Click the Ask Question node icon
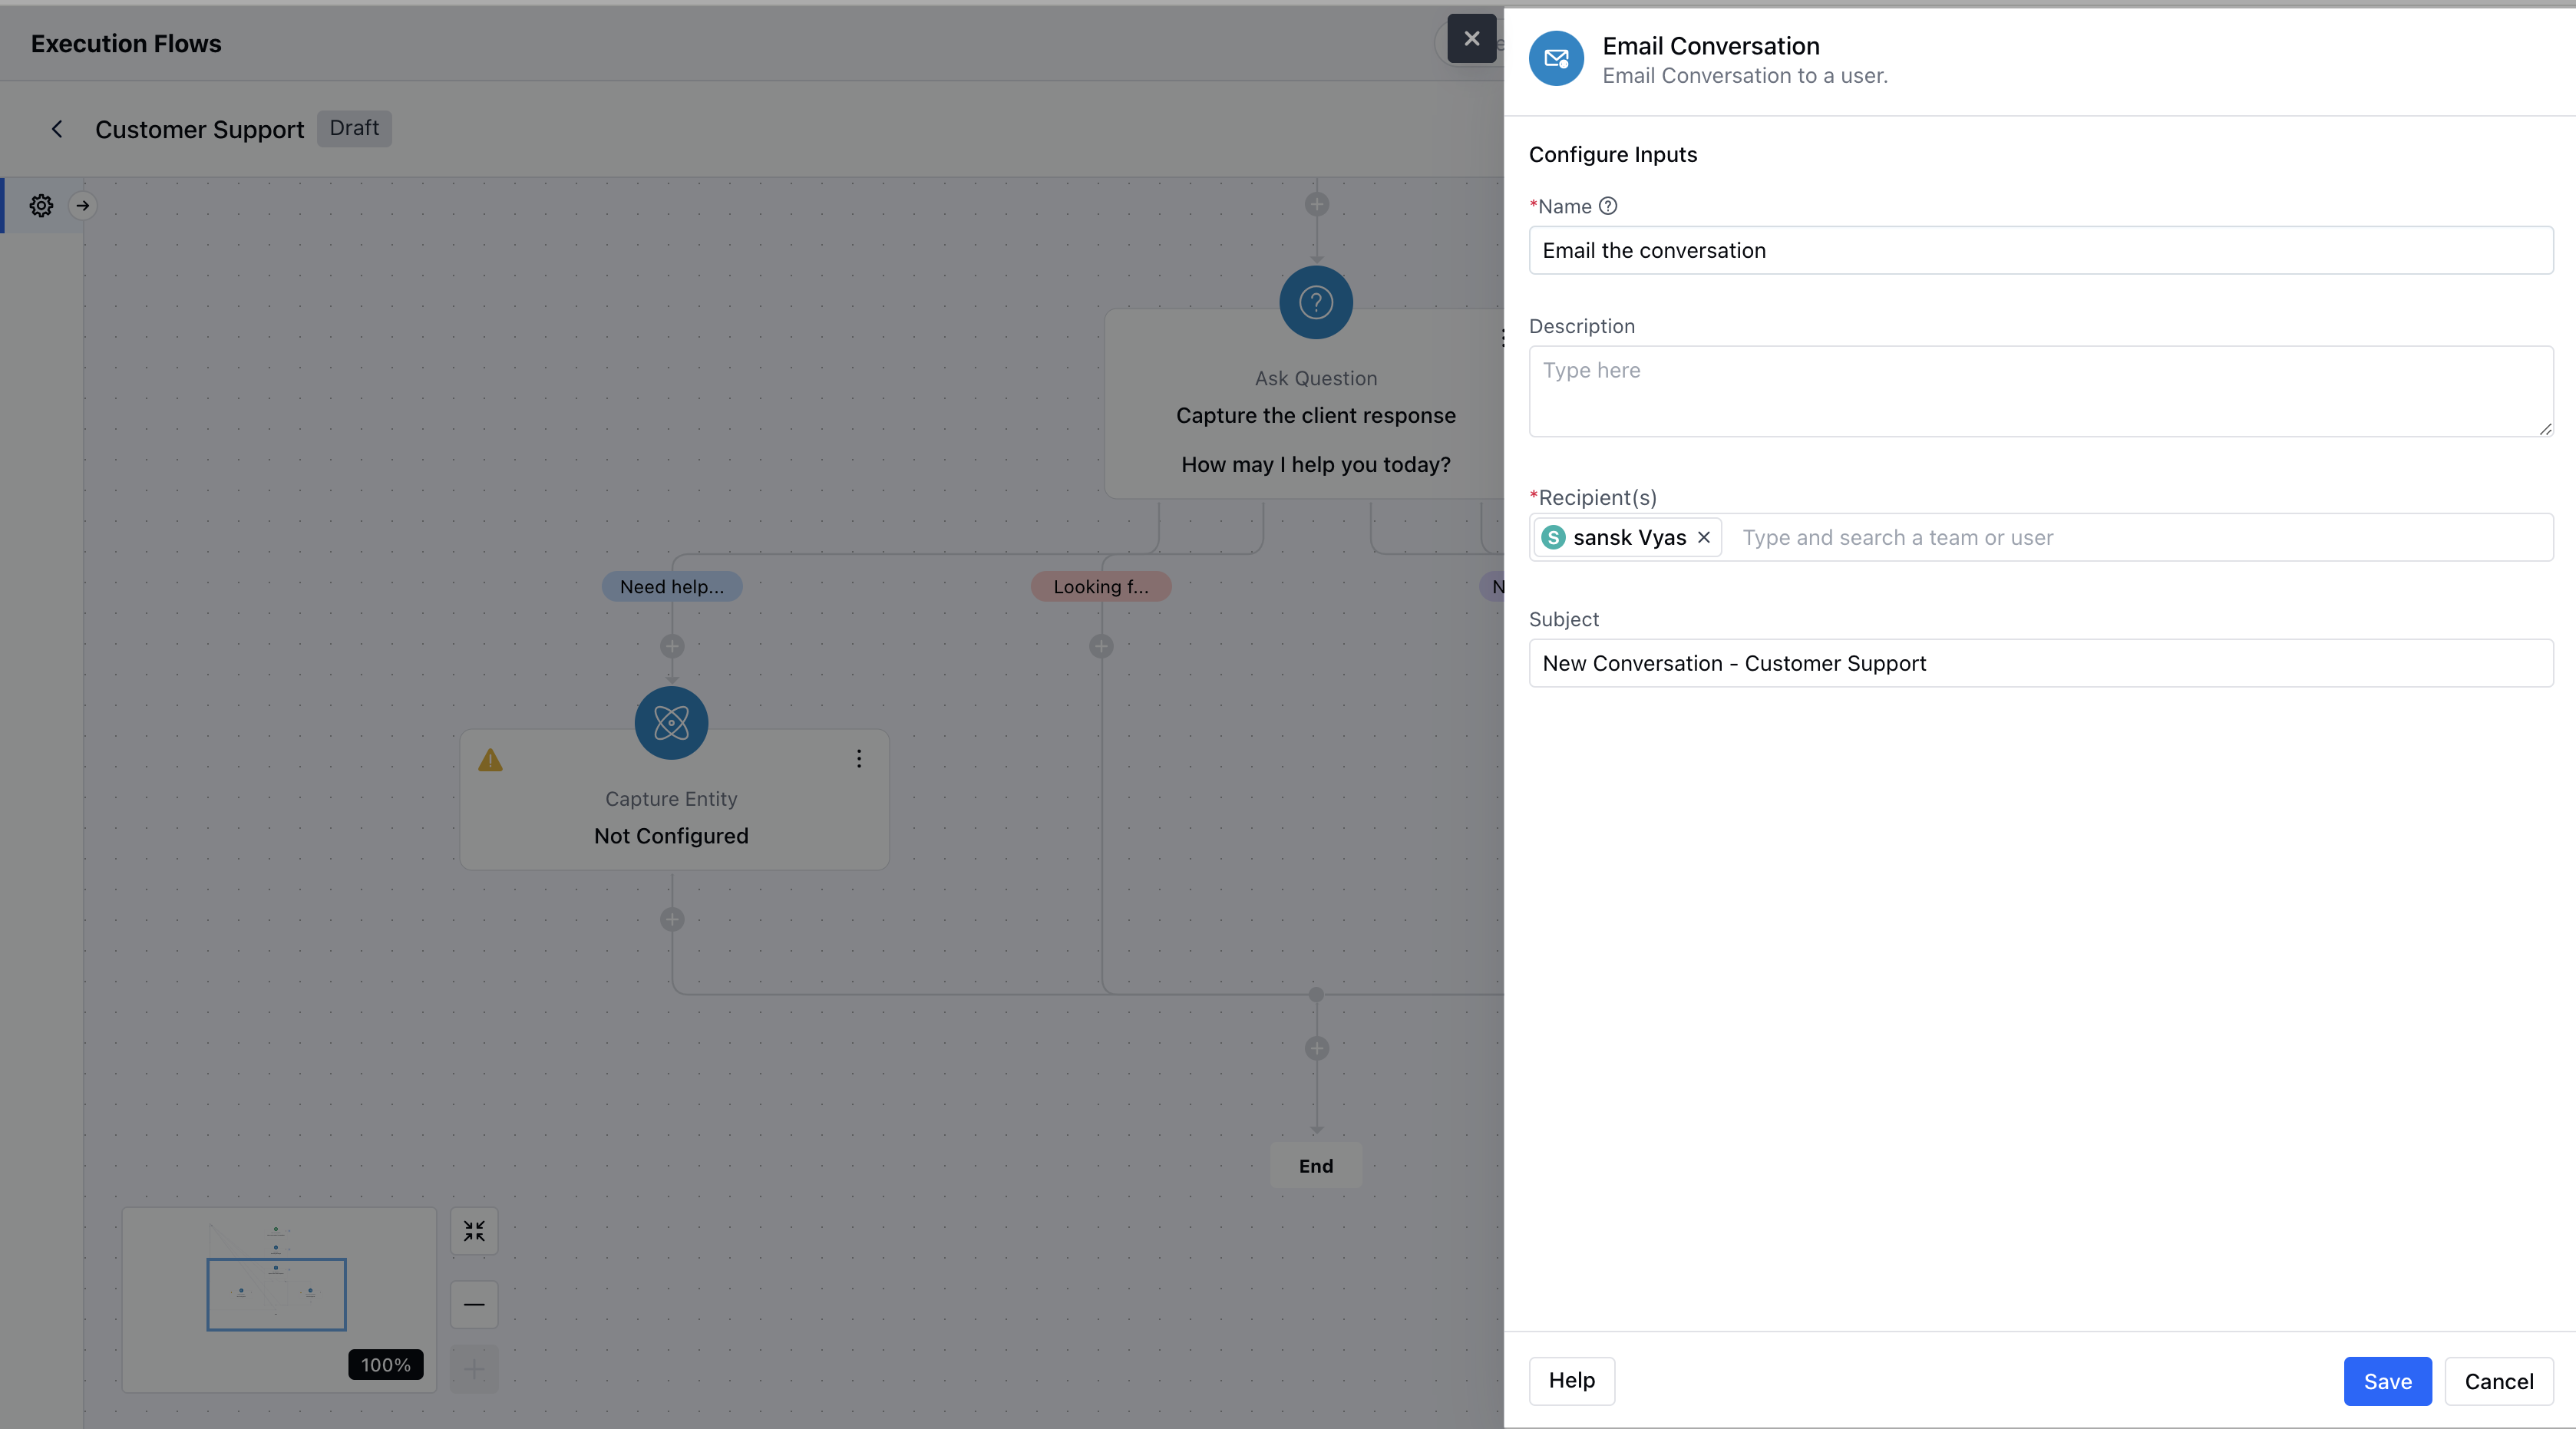 (1316, 302)
